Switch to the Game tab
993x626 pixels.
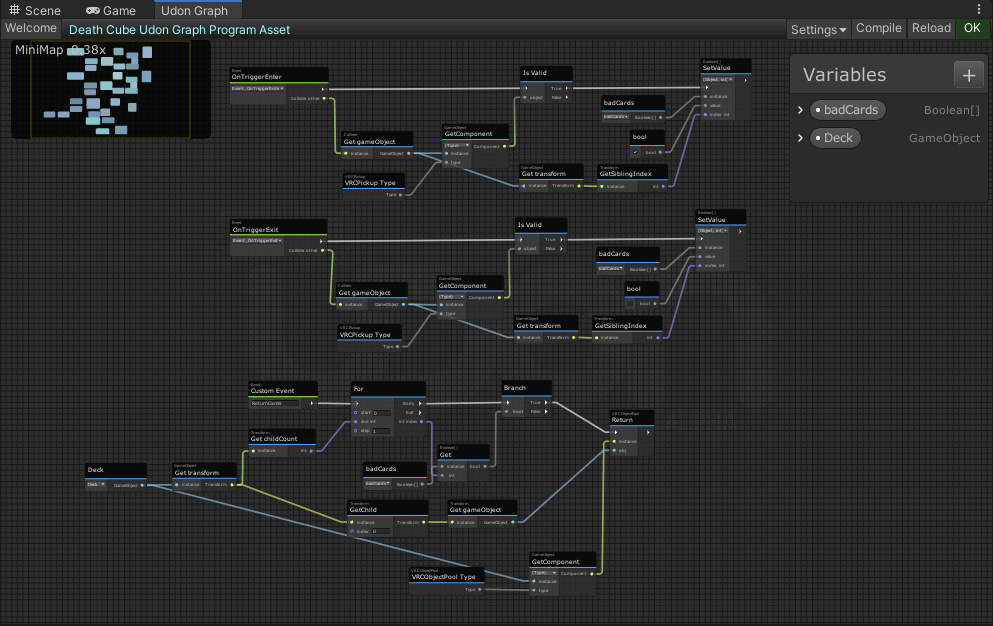[111, 10]
